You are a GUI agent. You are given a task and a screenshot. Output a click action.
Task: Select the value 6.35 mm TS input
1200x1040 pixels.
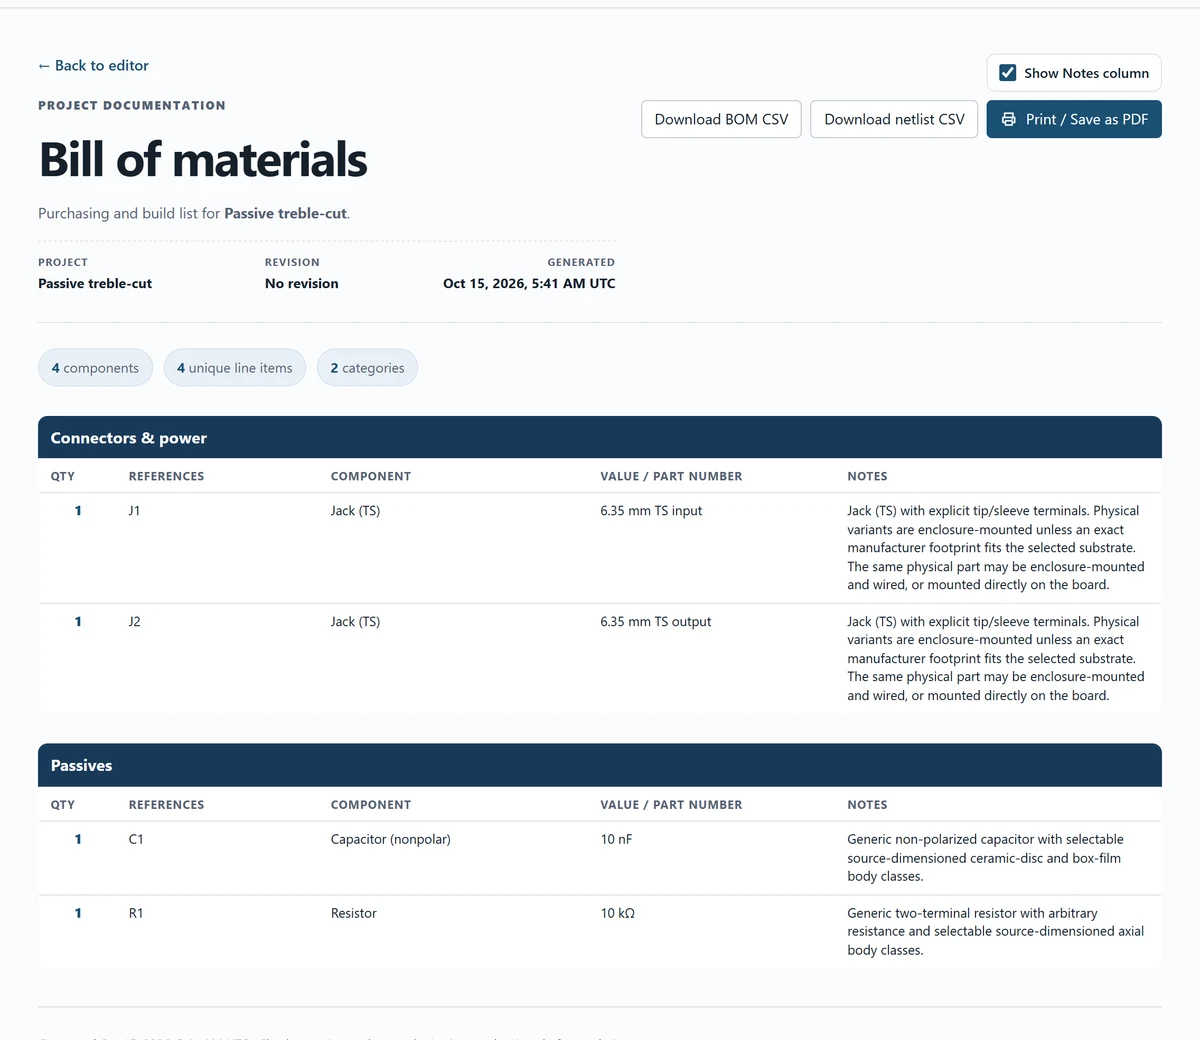pos(651,511)
